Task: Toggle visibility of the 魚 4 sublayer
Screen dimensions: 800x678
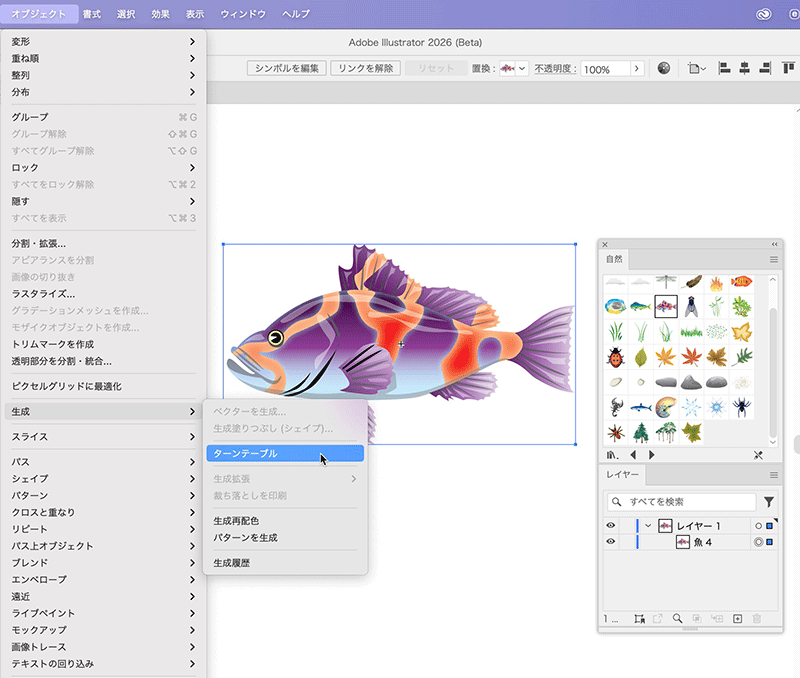Action: coord(610,542)
